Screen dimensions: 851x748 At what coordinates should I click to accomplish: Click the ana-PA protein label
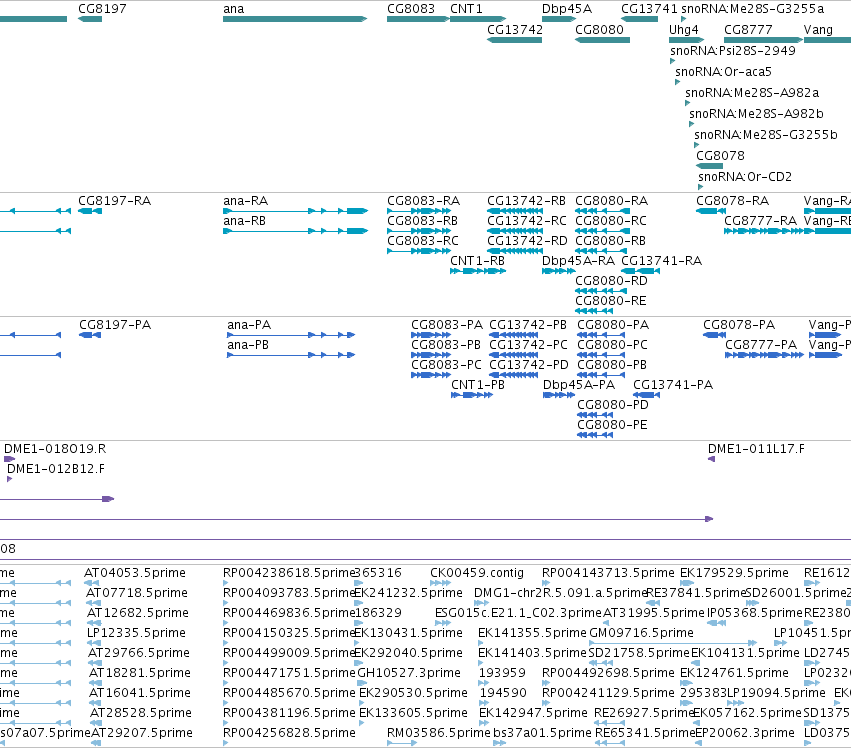249,325
